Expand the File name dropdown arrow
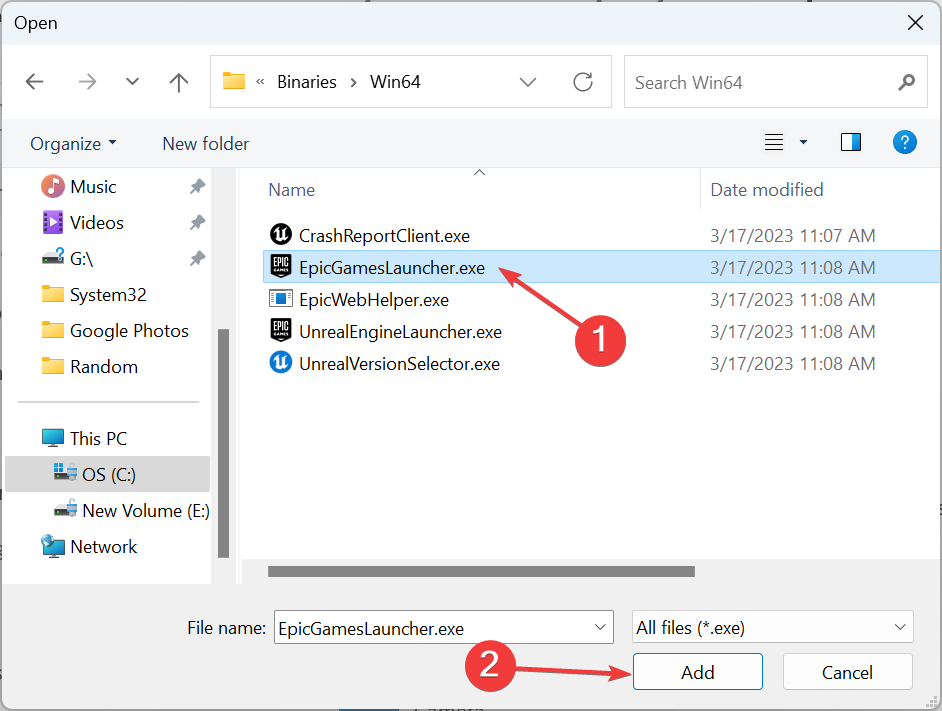942x711 pixels. 600,627
